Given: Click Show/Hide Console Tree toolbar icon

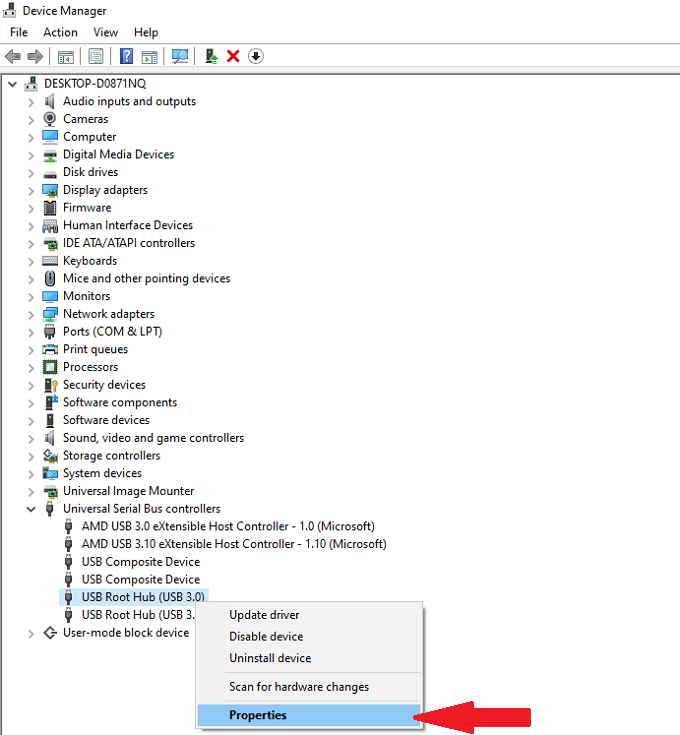Looking at the screenshot, I should click(x=66, y=57).
